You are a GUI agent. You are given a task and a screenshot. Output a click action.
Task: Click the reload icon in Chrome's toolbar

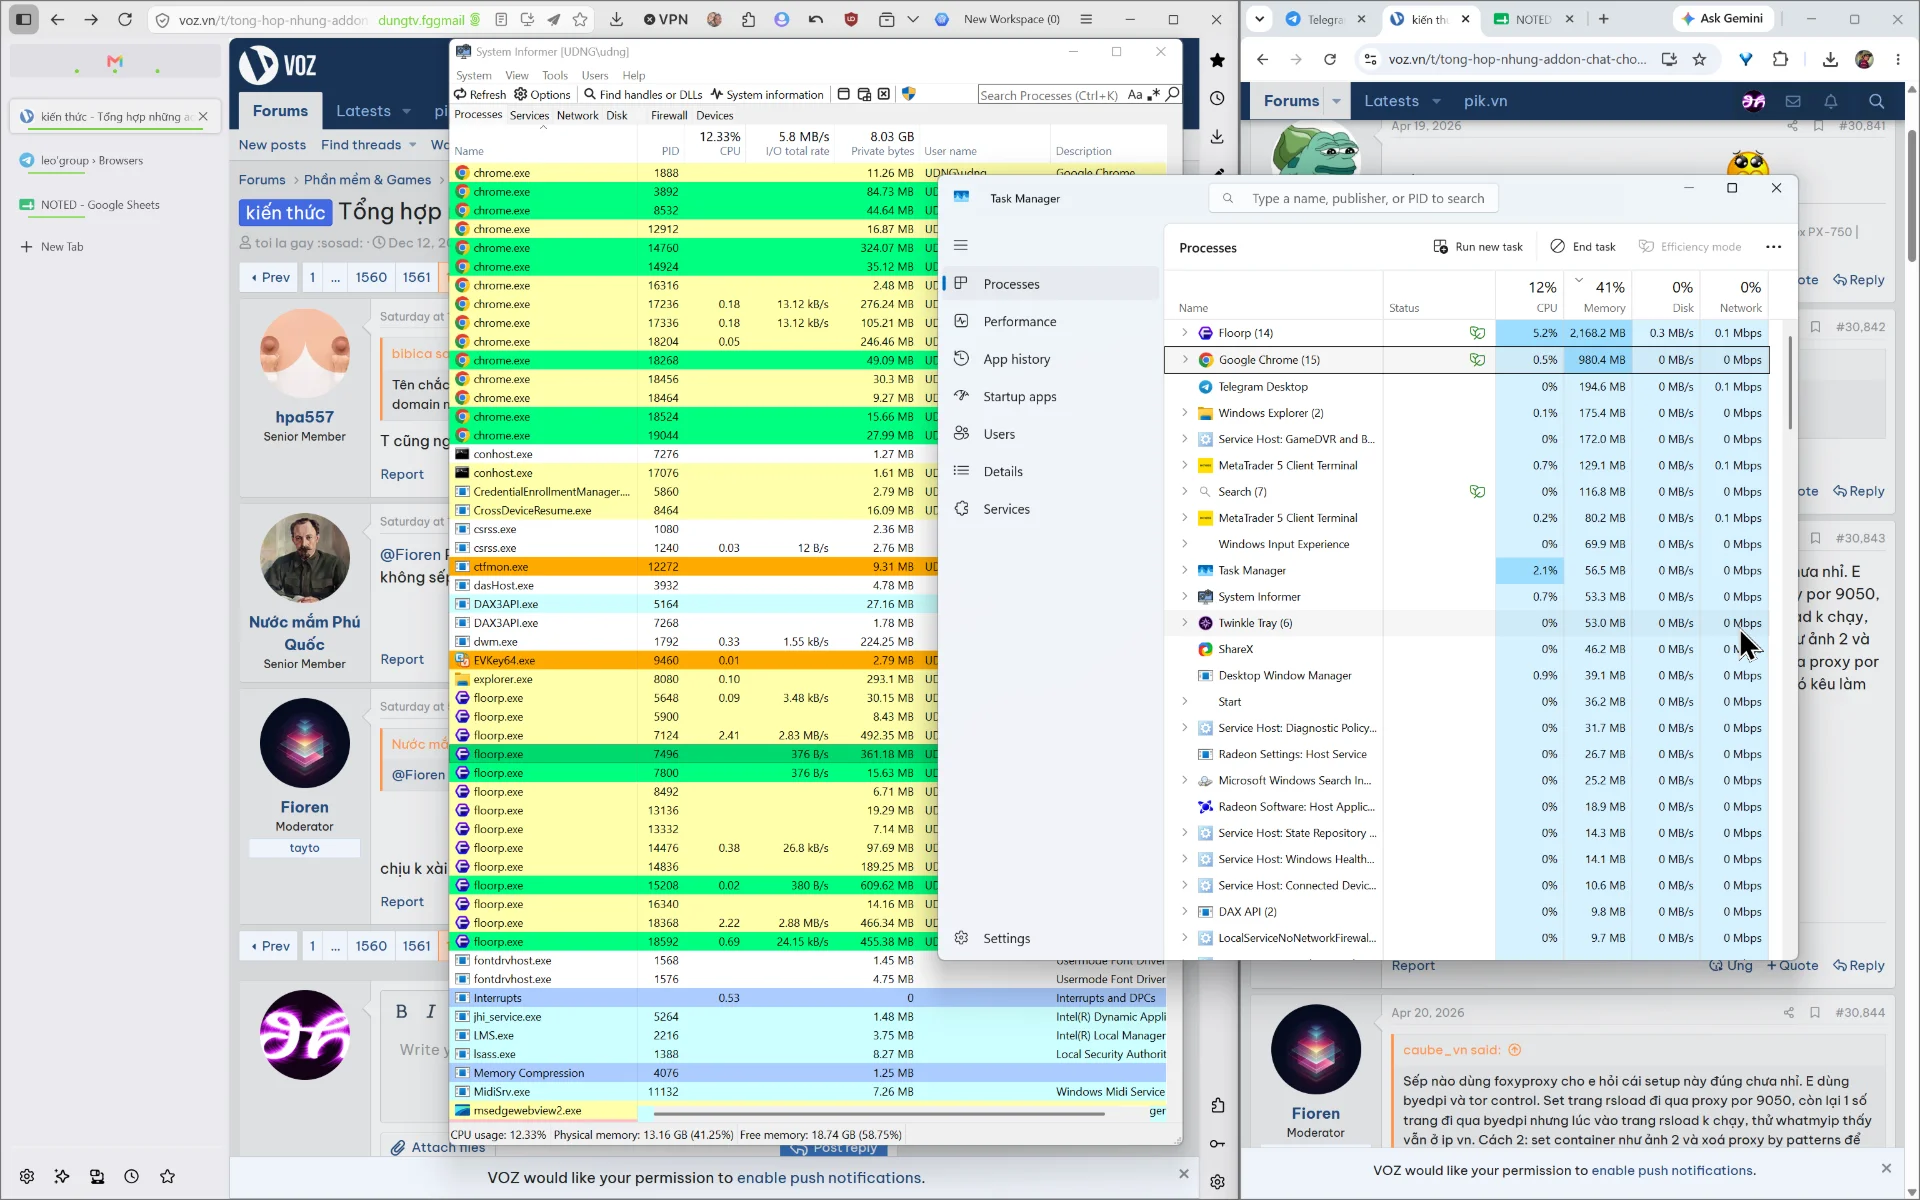(x=1330, y=59)
